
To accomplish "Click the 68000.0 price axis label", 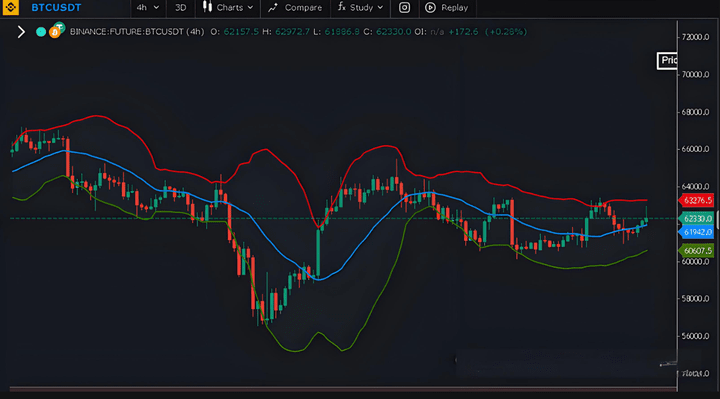I will tap(696, 112).
